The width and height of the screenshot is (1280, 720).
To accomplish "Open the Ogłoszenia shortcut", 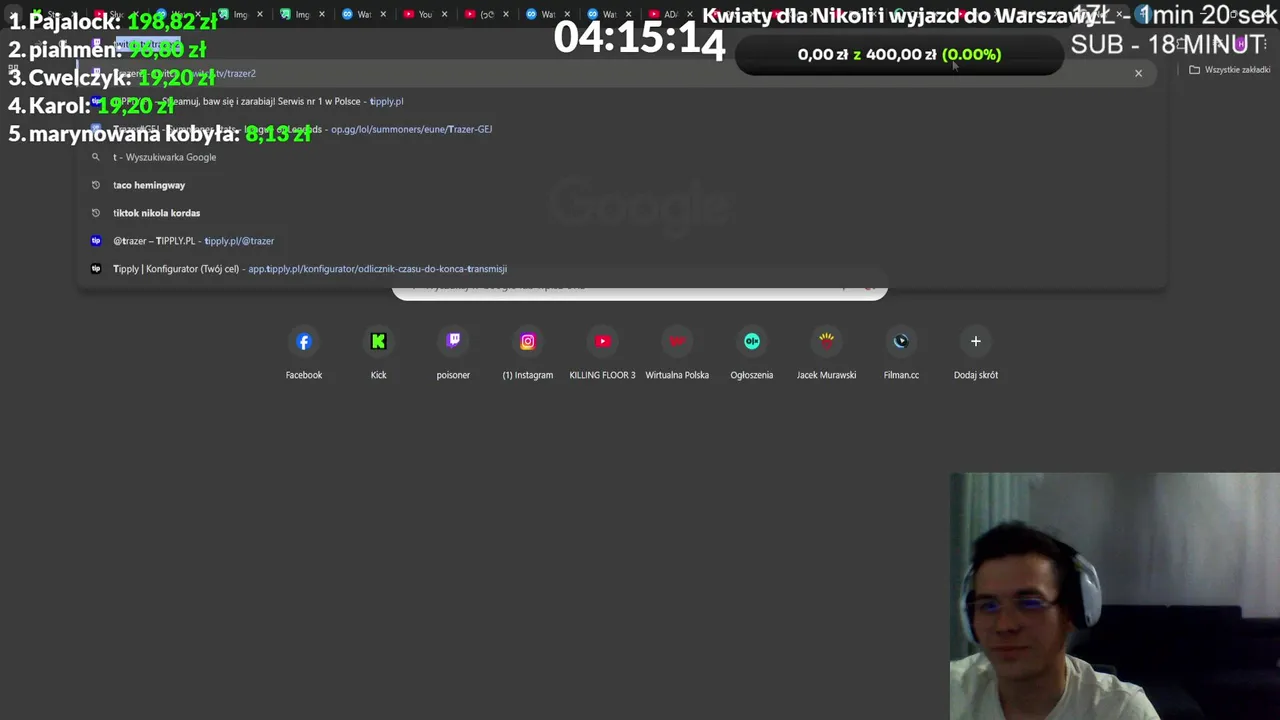I will (x=752, y=353).
